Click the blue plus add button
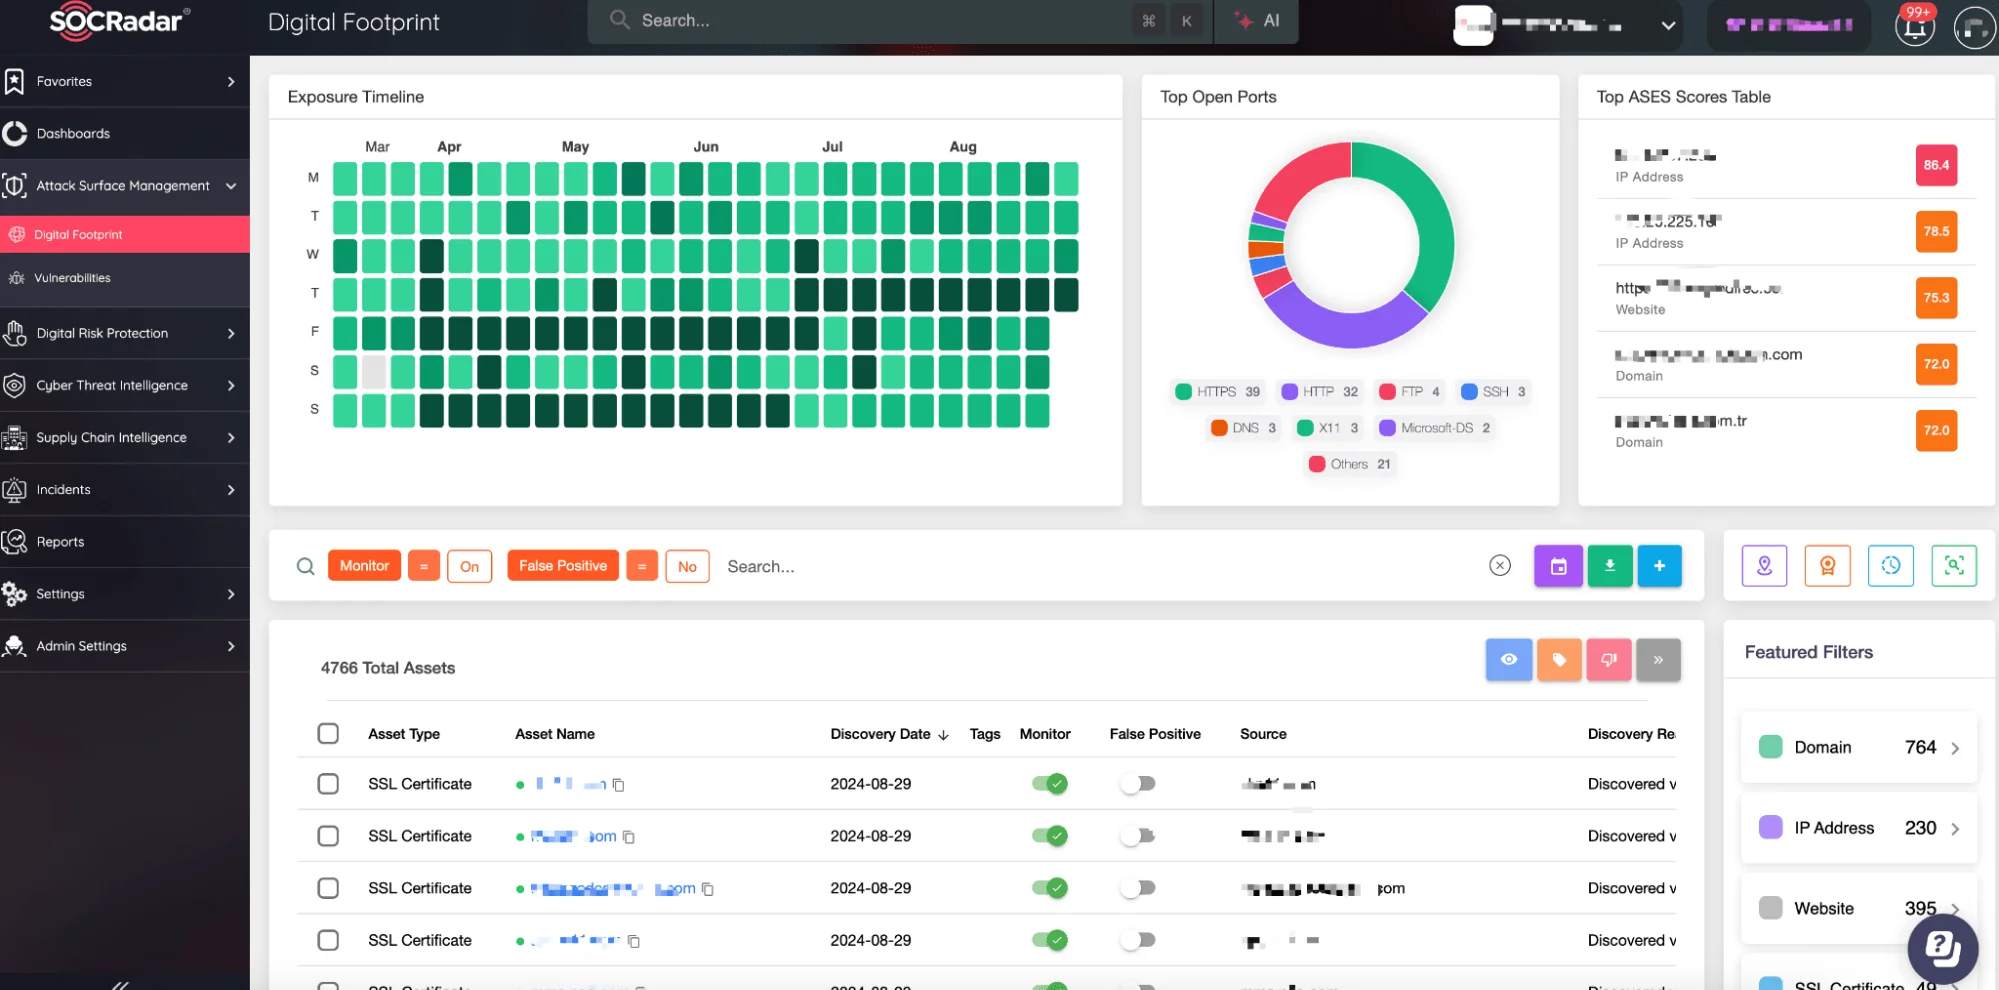Viewport: 1999px width, 990px height. pyautogui.click(x=1659, y=566)
